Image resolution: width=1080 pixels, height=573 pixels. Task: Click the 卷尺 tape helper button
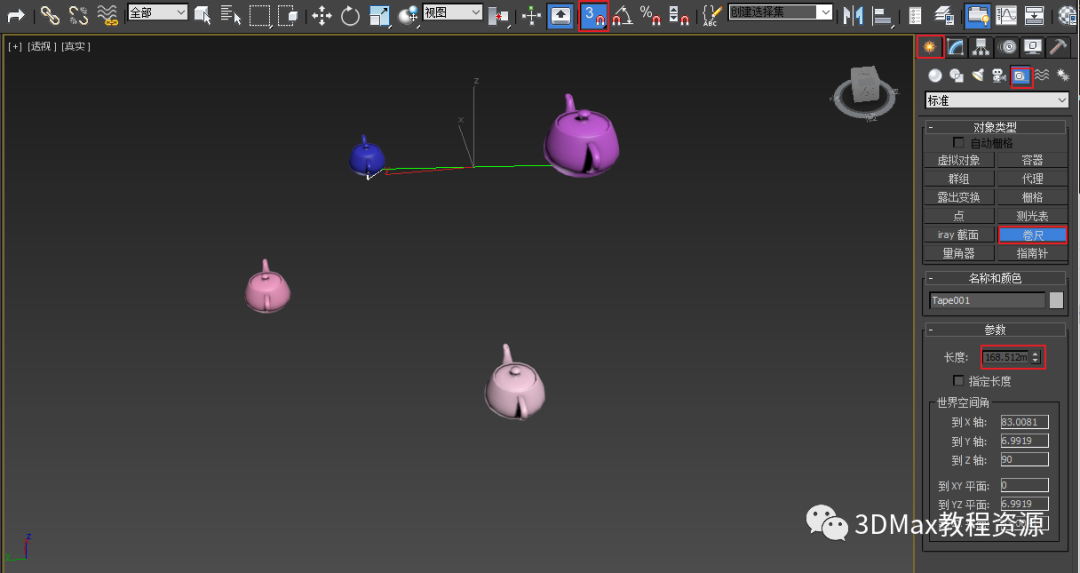[x=1032, y=235]
